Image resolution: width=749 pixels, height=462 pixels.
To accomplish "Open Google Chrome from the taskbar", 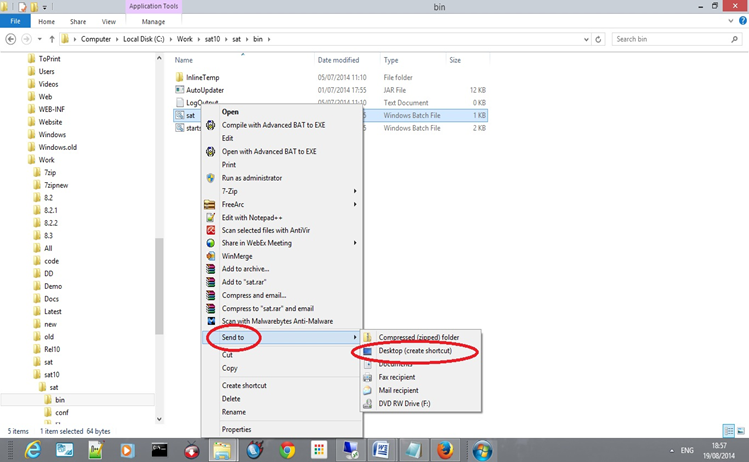I will pyautogui.click(x=287, y=450).
